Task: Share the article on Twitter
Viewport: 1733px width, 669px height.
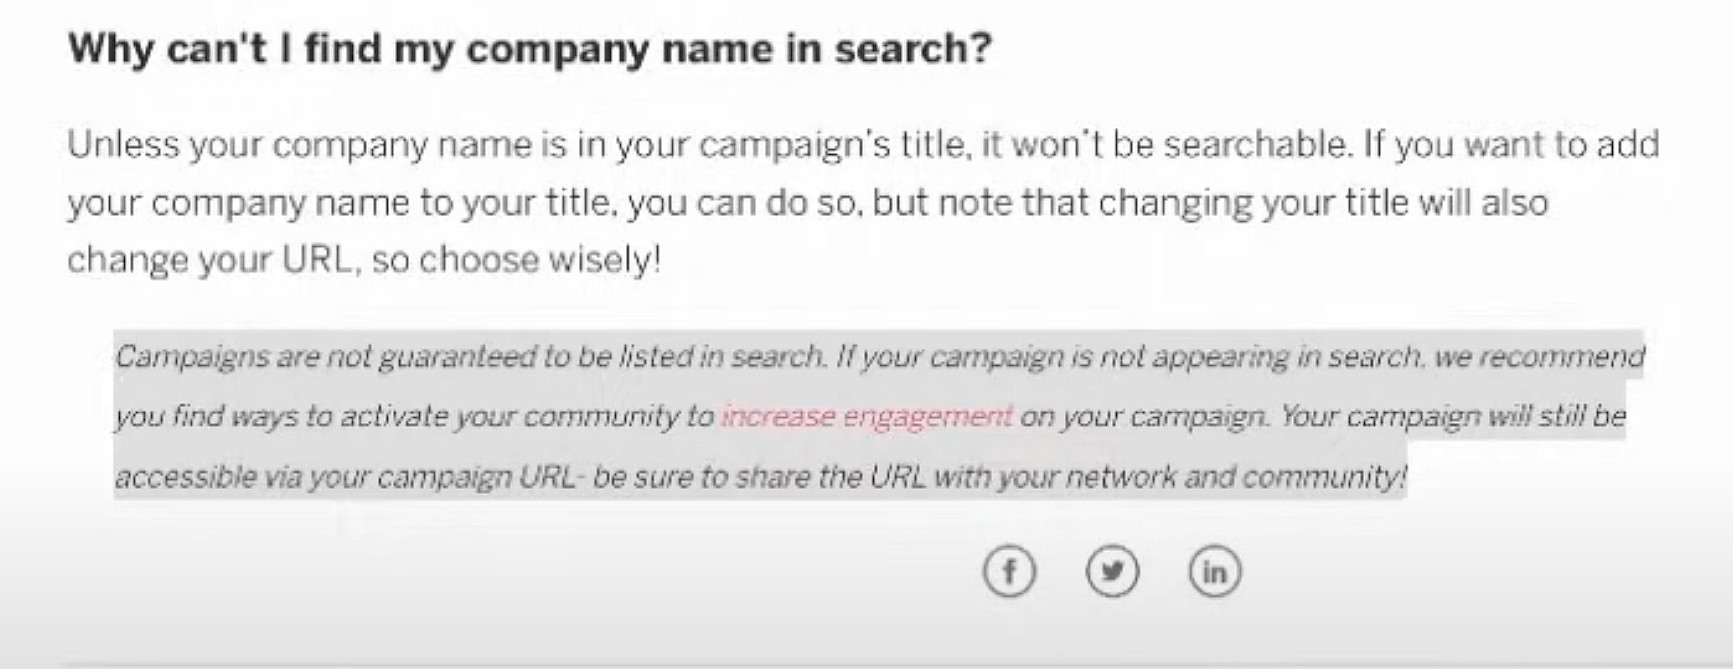Action: 1112,572
